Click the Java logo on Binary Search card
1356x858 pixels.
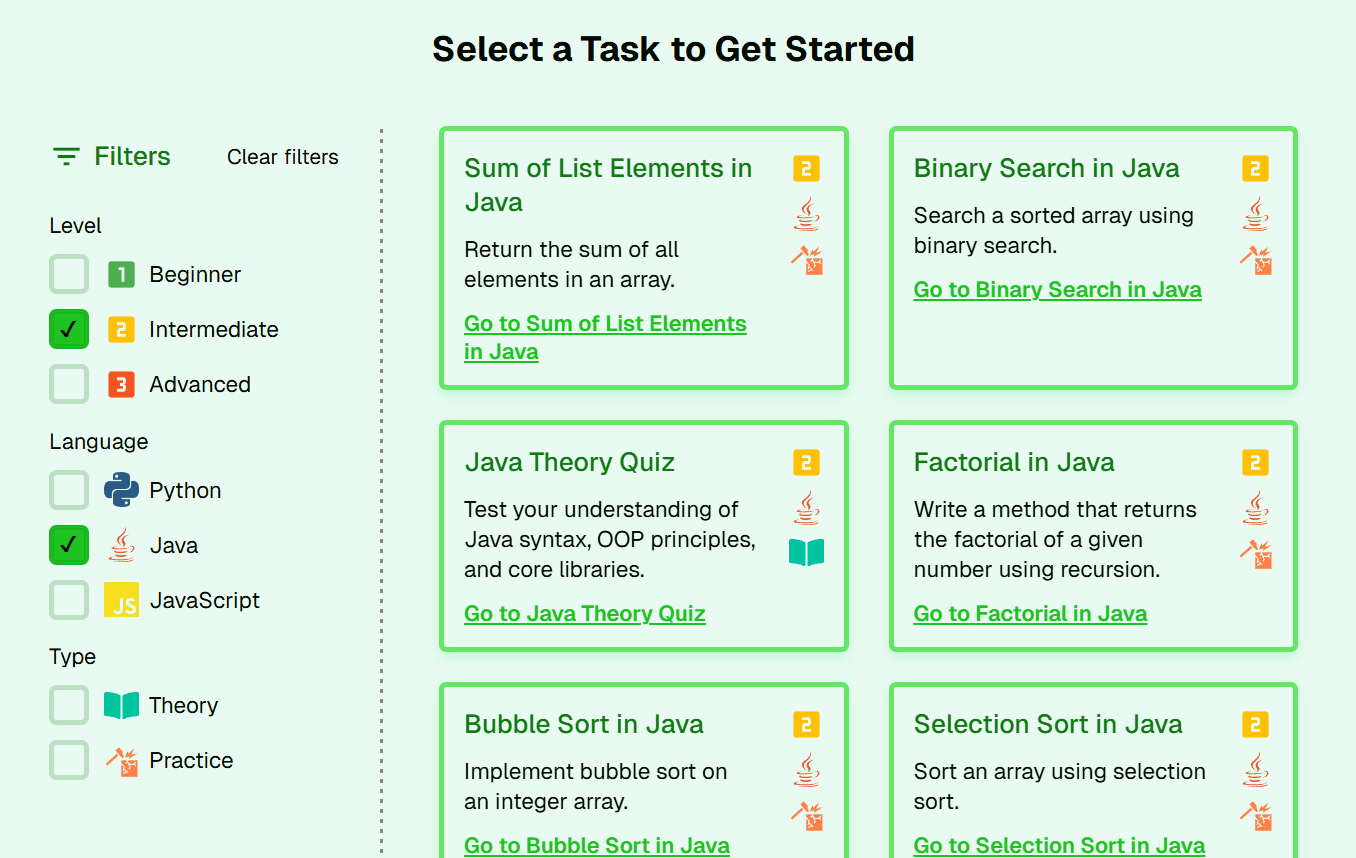click(x=1255, y=214)
